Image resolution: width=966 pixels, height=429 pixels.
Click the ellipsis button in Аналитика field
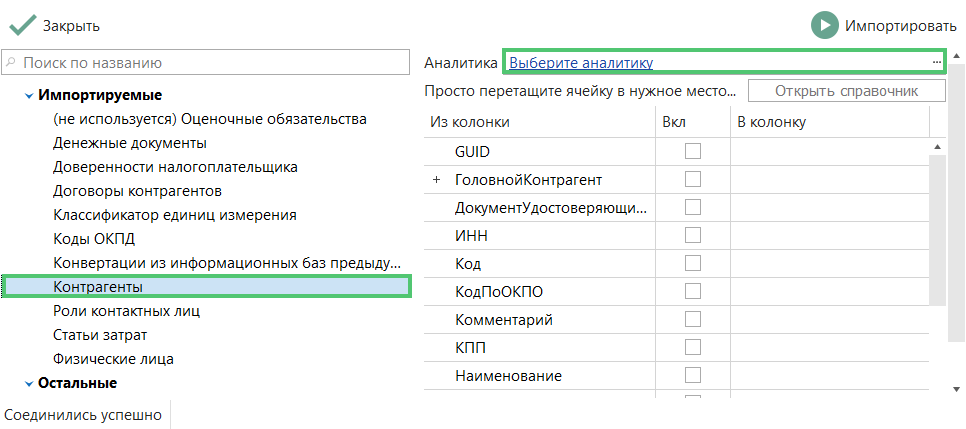coord(936,62)
